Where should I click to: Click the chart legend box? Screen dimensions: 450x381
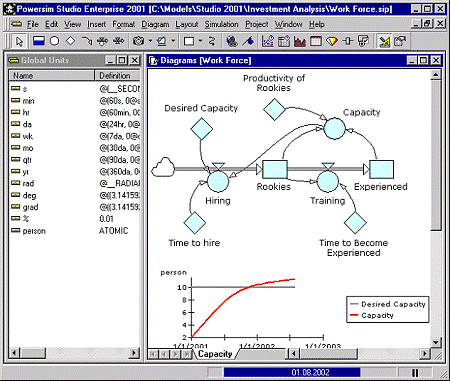pyautogui.click(x=388, y=309)
